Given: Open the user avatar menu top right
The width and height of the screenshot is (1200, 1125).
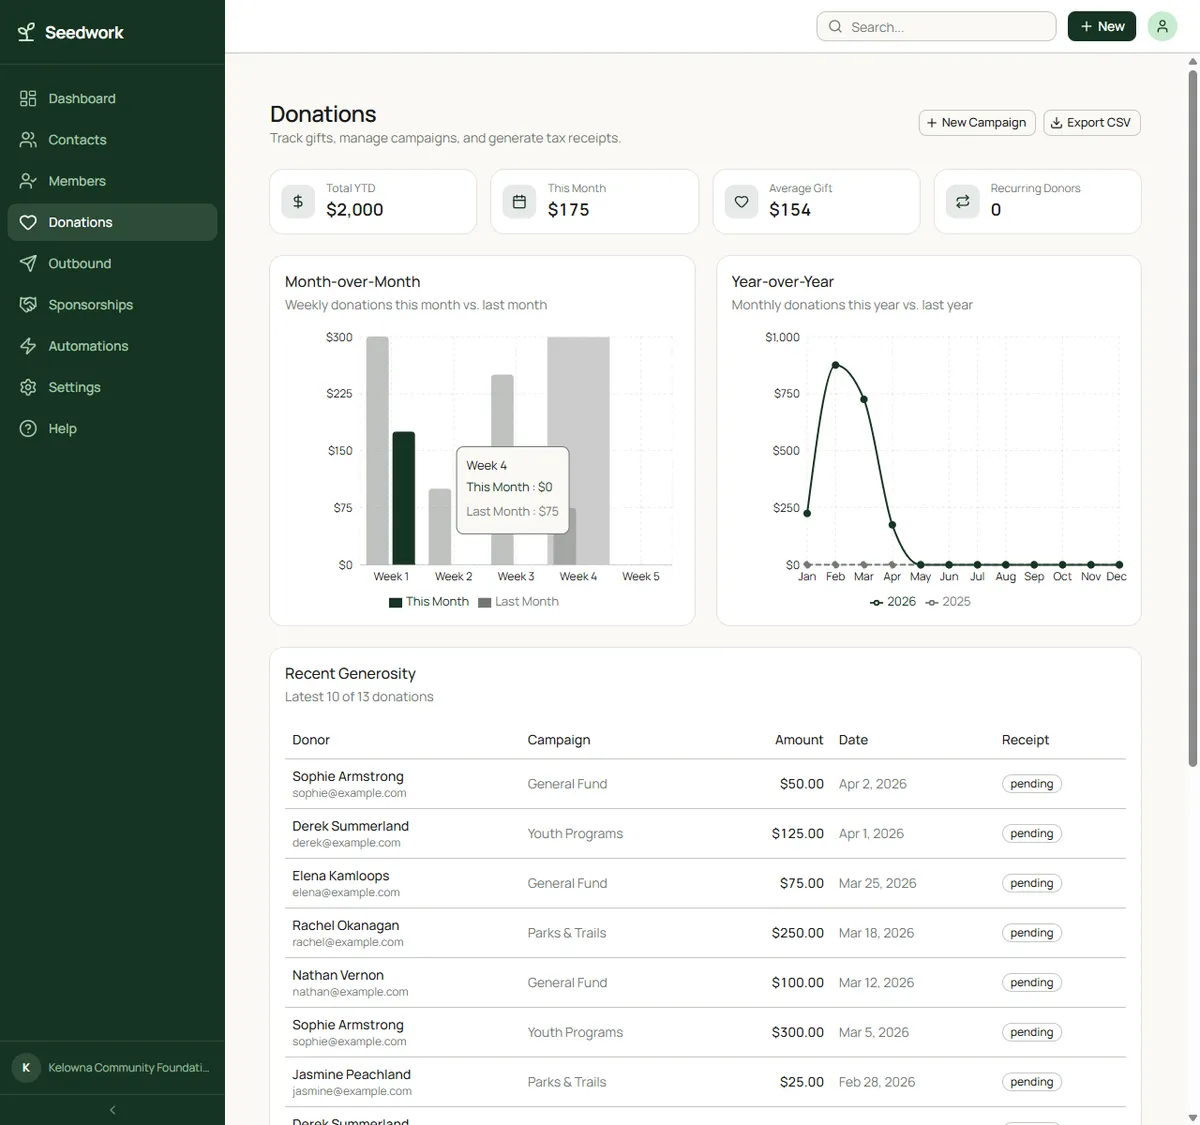Looking at the screenshot, I should click(x=1161, y=26).
